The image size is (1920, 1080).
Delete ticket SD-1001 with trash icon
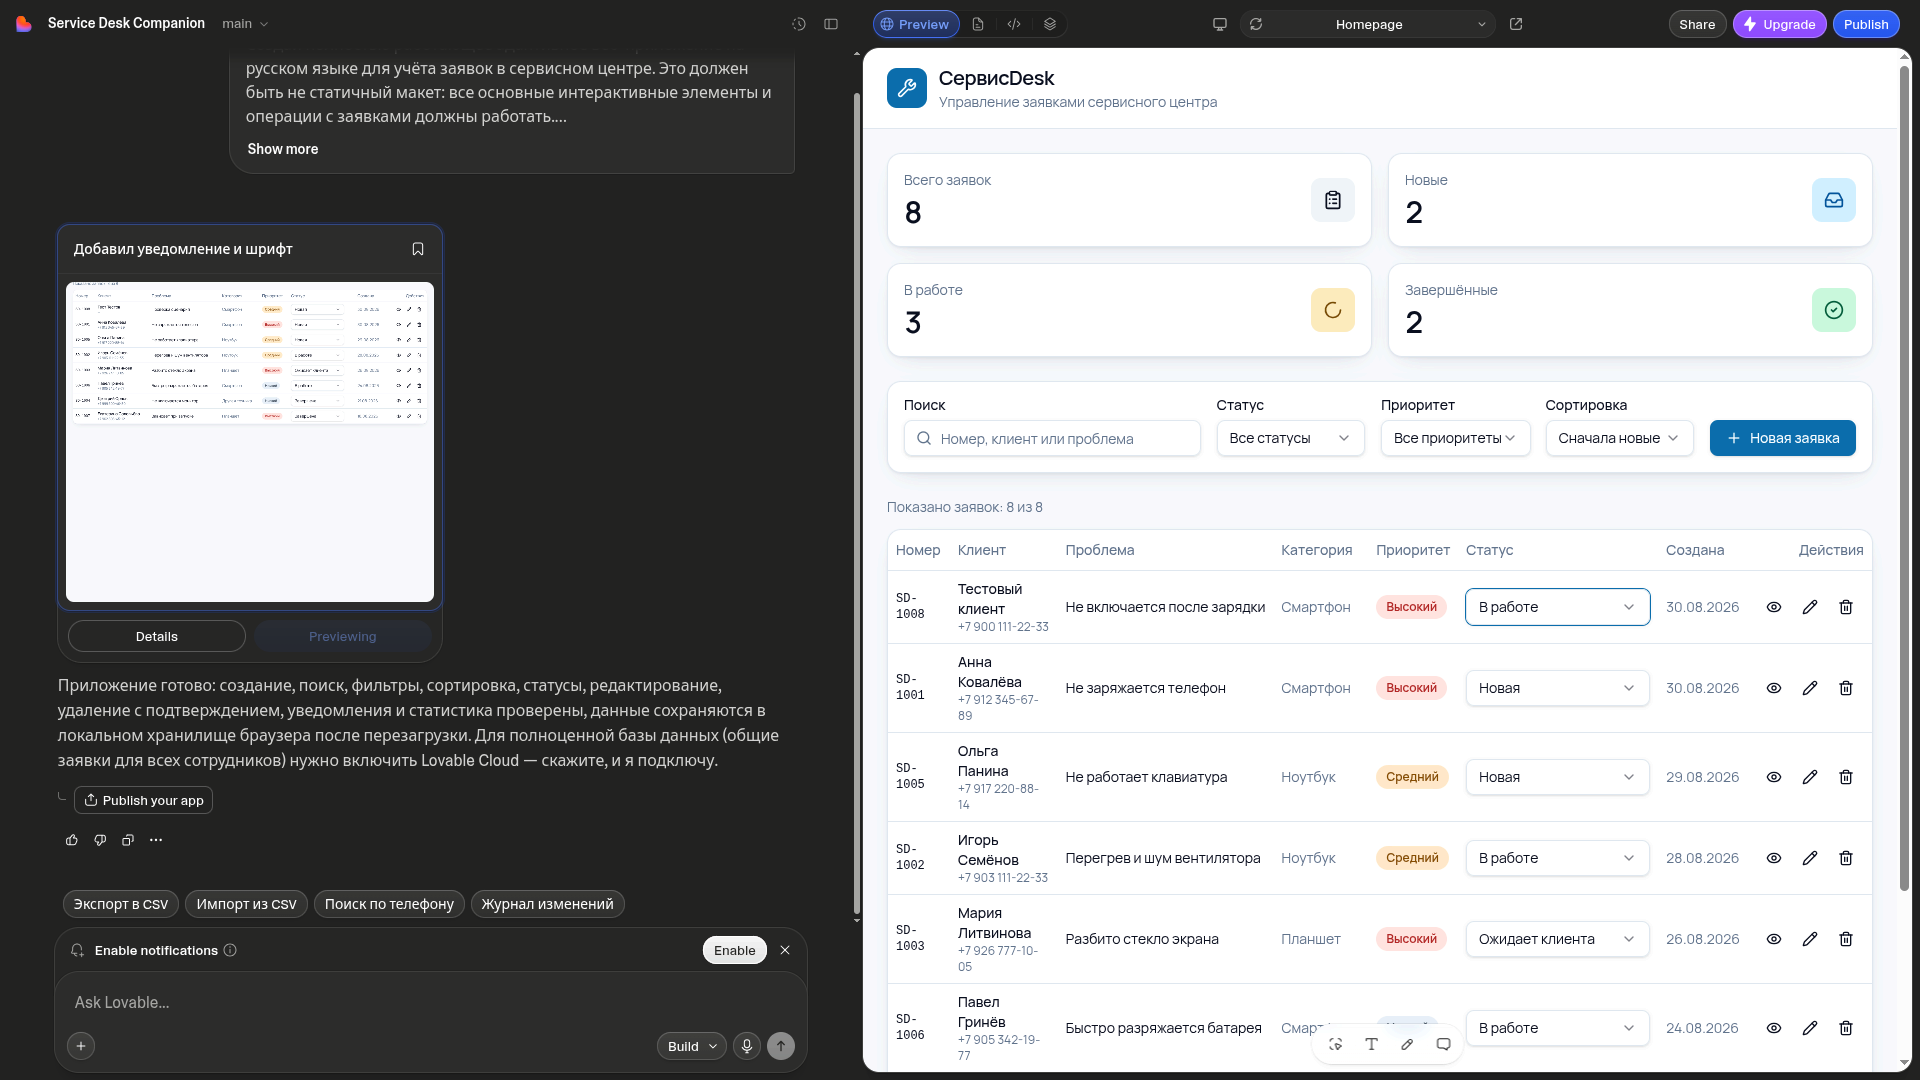click(x=1846, y=688)
